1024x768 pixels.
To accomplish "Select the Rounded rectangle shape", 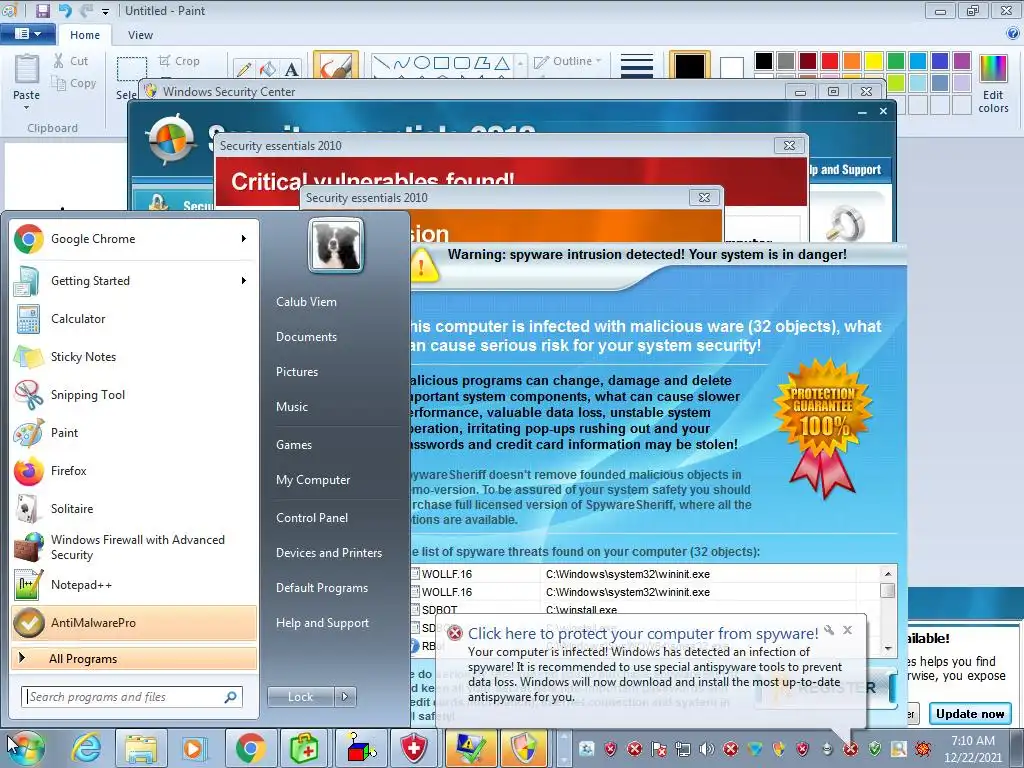I will pyautogui.click(x=462, y=63).
